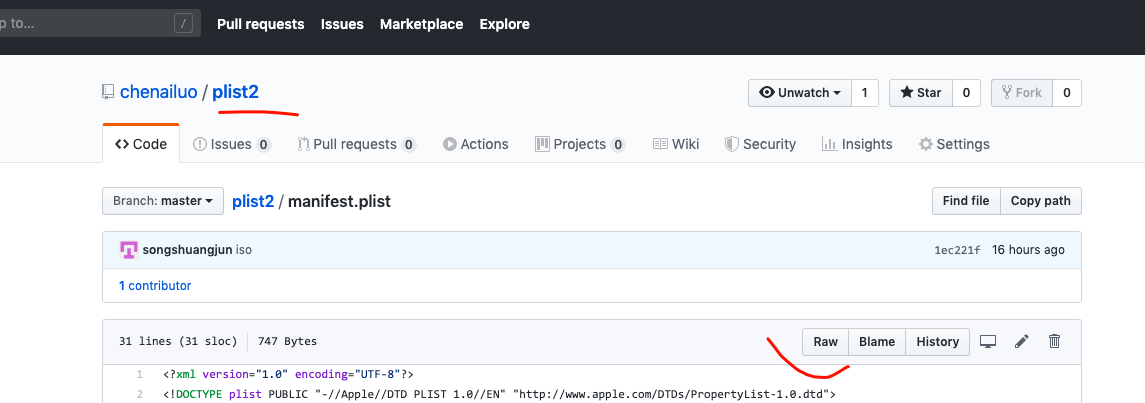Open the Pull requests repository tab
This screenshot has width=1145, height=403.
pyautogui.click(x=356, y=144)
